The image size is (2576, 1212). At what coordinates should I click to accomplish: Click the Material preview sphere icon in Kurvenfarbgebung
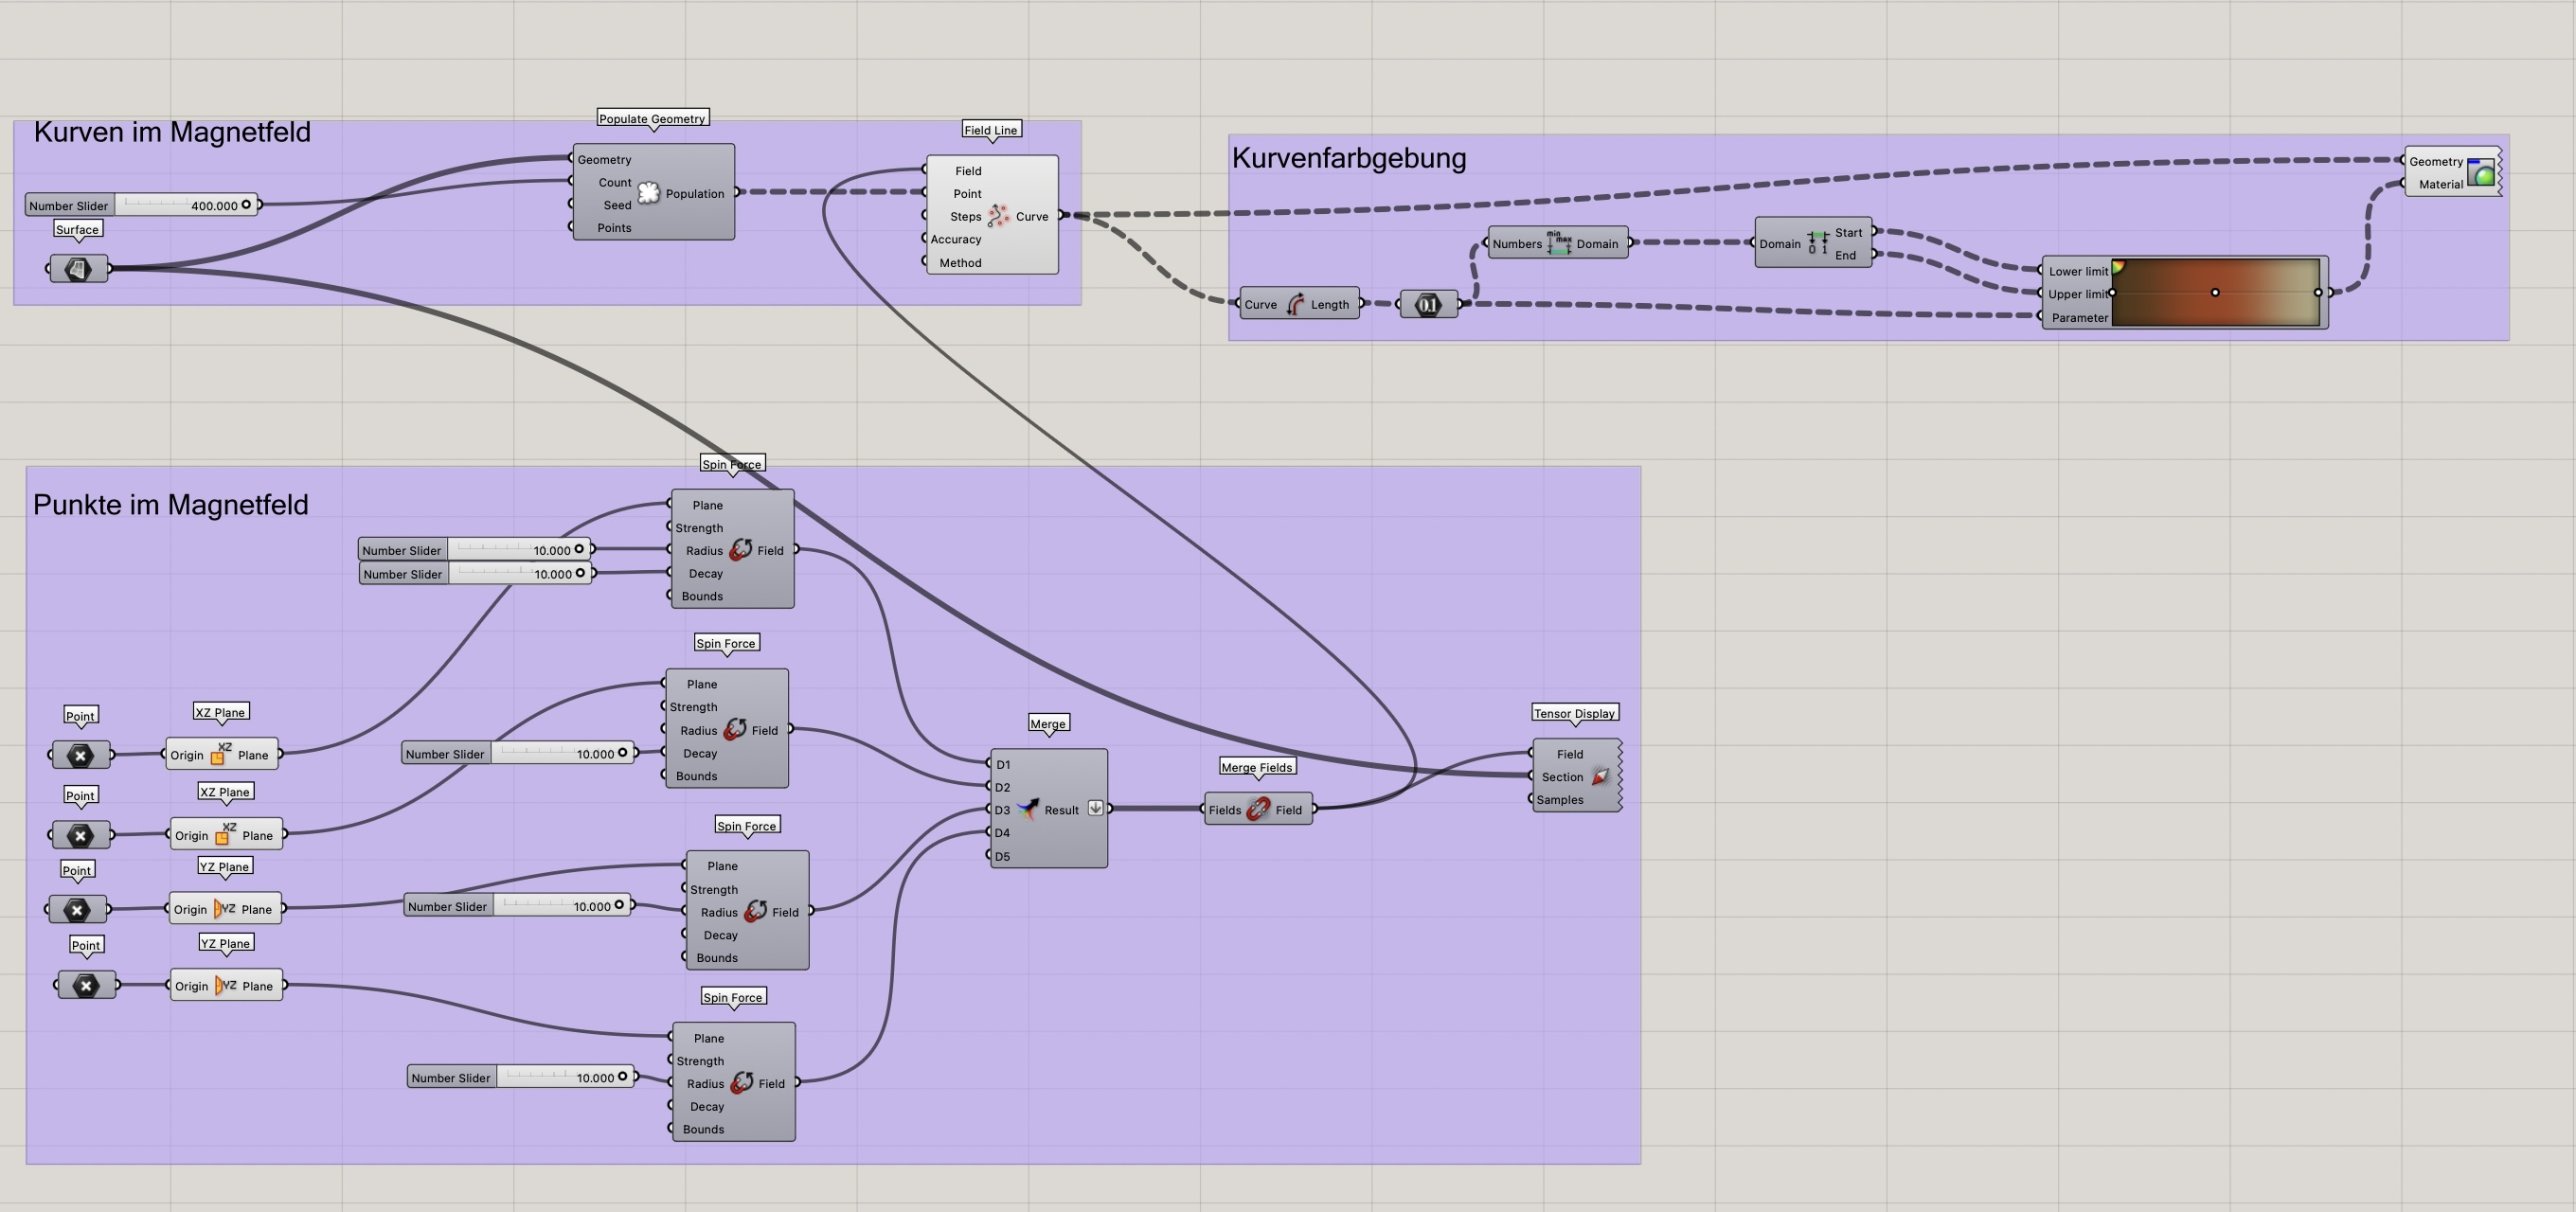[2481, 172]
